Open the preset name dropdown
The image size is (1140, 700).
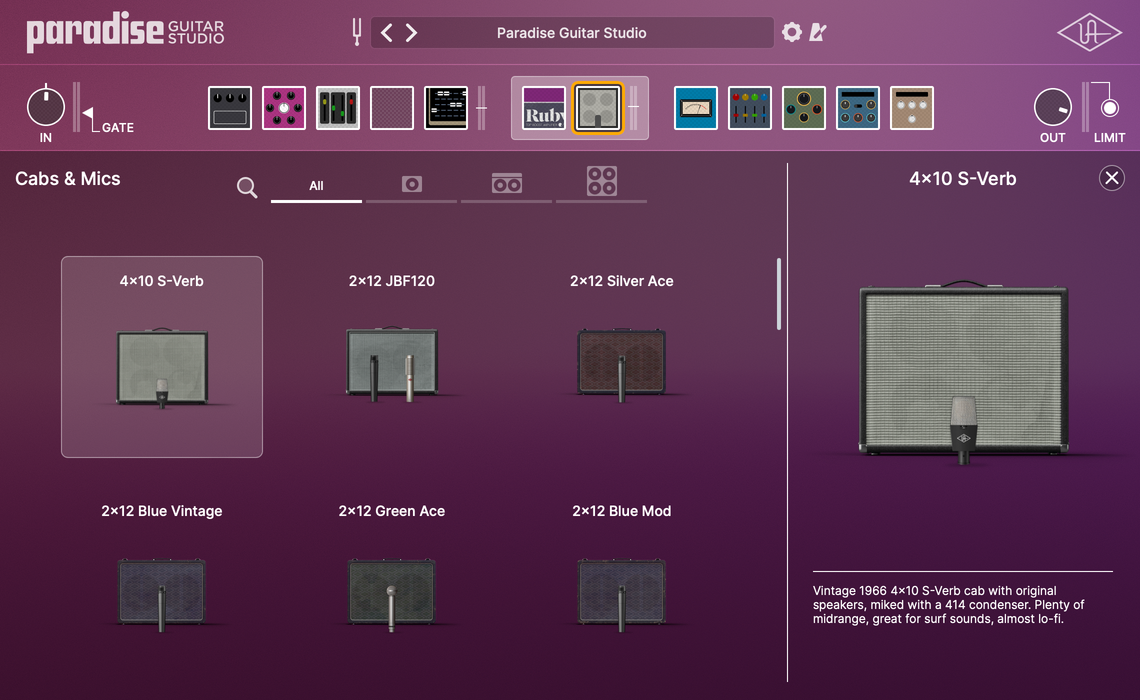[x=570, y=32]
